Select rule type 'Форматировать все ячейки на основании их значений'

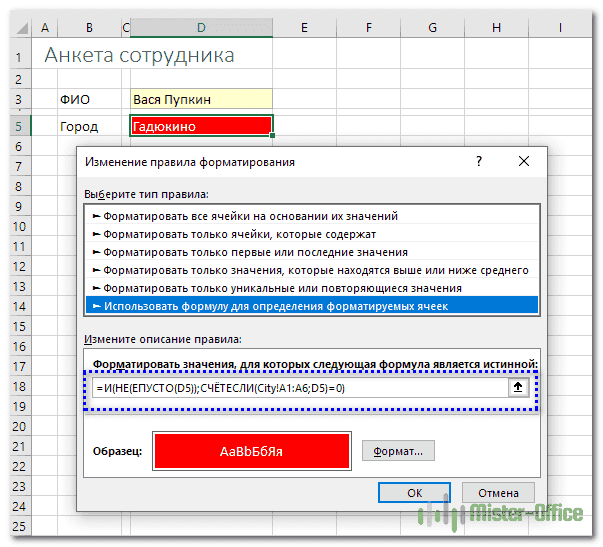(312, 216)
